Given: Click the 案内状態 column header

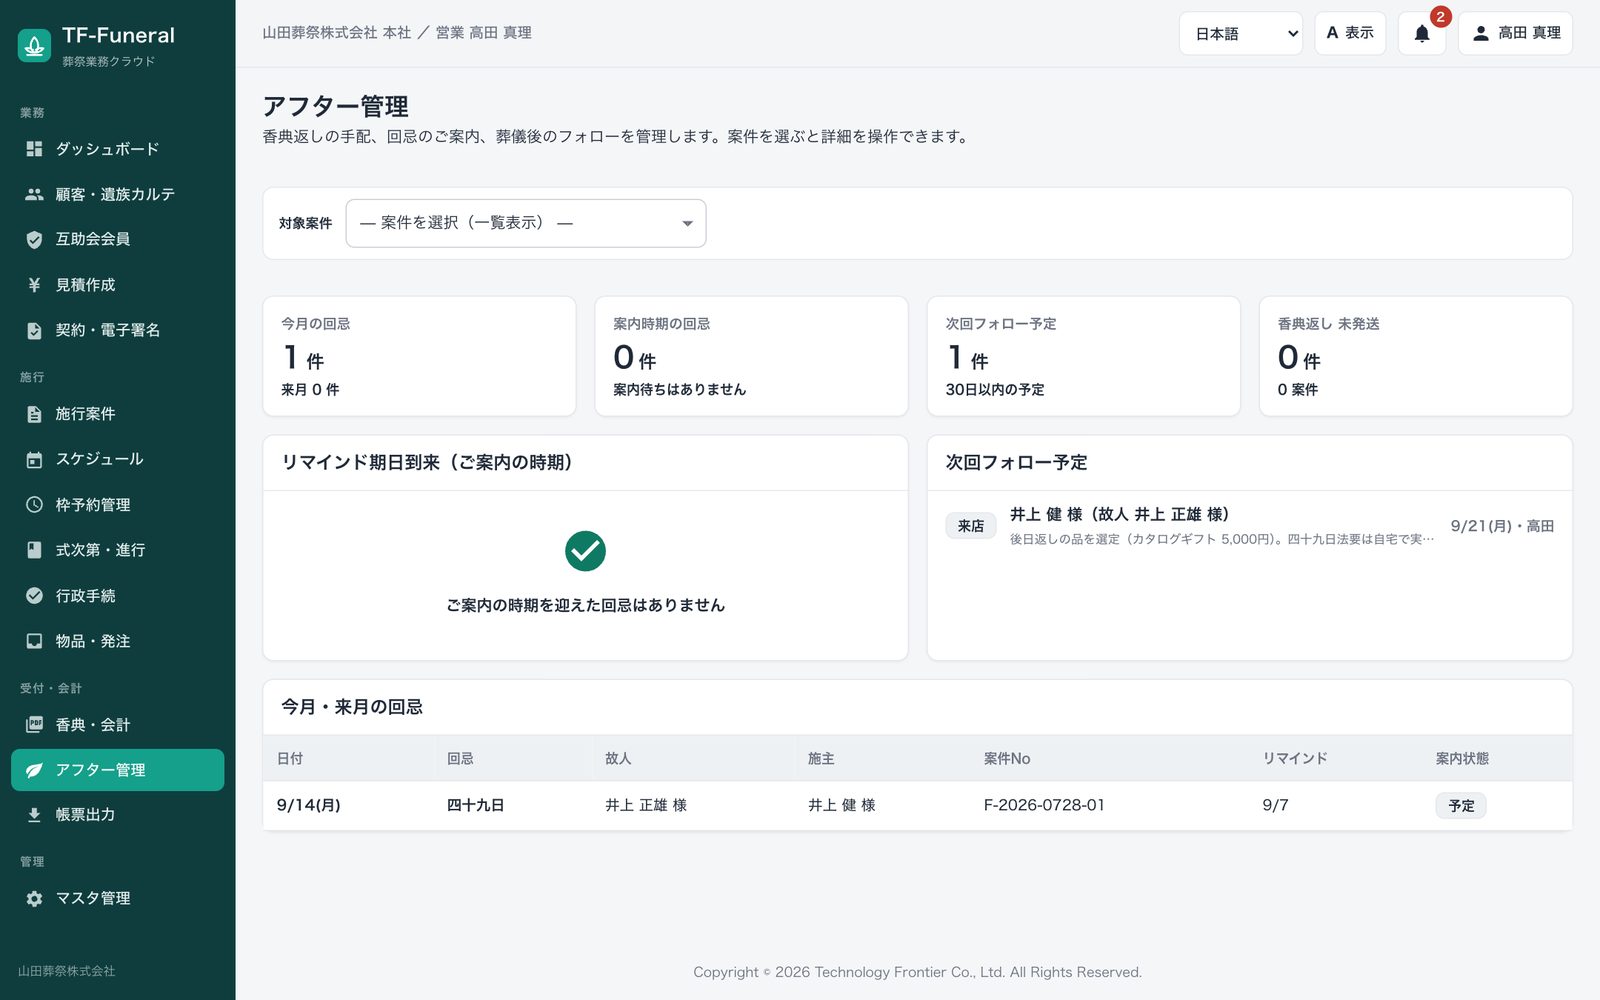Looking at the screenshot, I should 1462,759.
